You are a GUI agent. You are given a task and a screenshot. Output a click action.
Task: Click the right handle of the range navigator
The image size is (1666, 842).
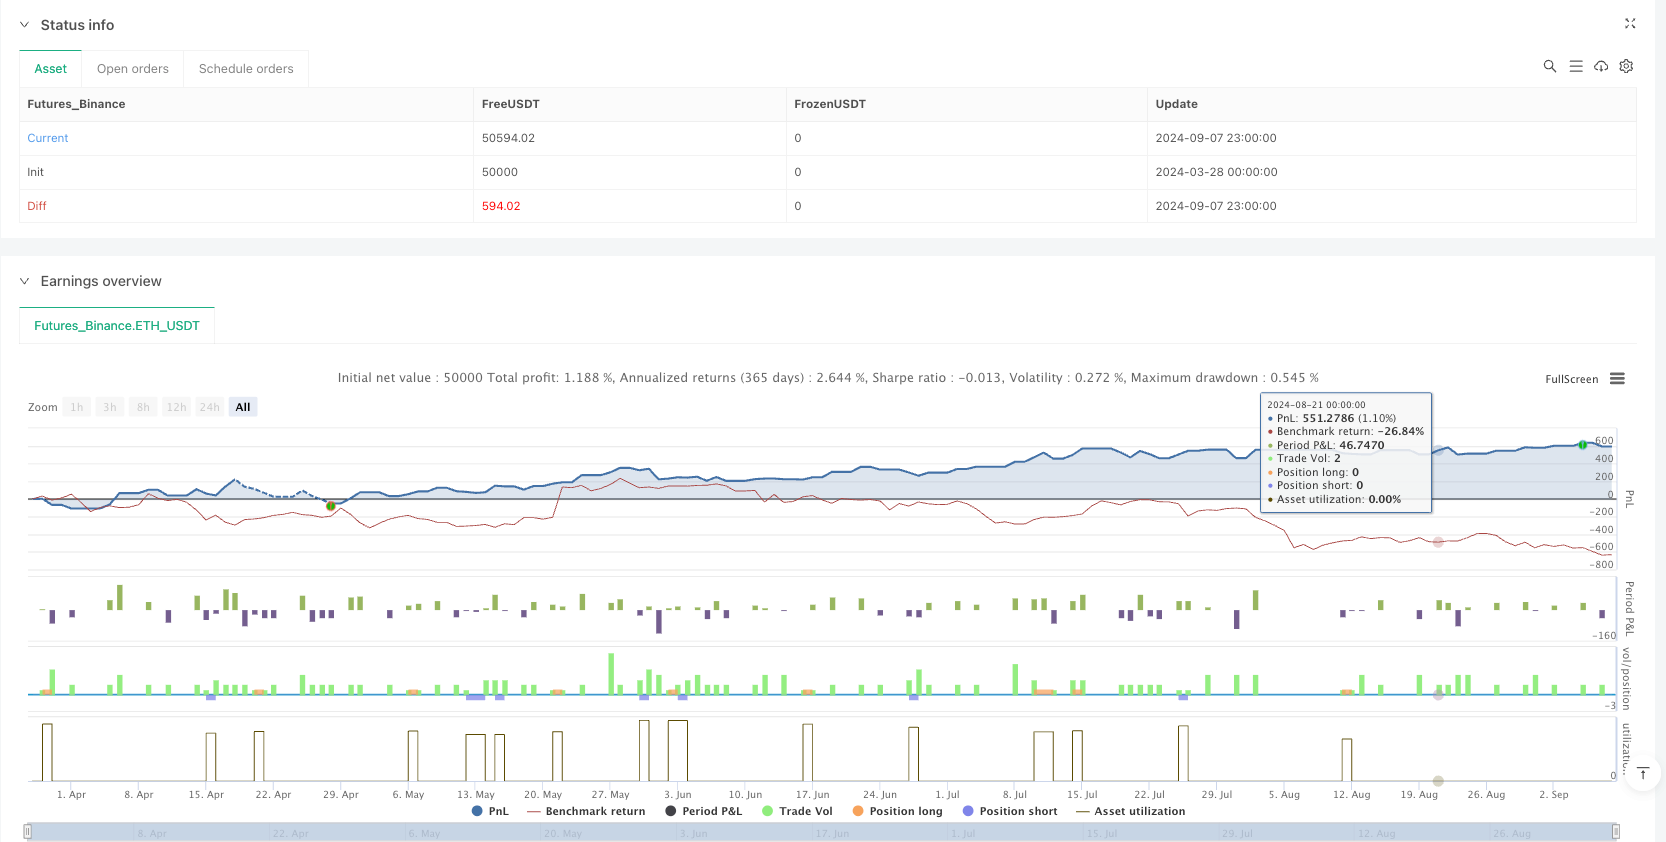(1616, 831)
